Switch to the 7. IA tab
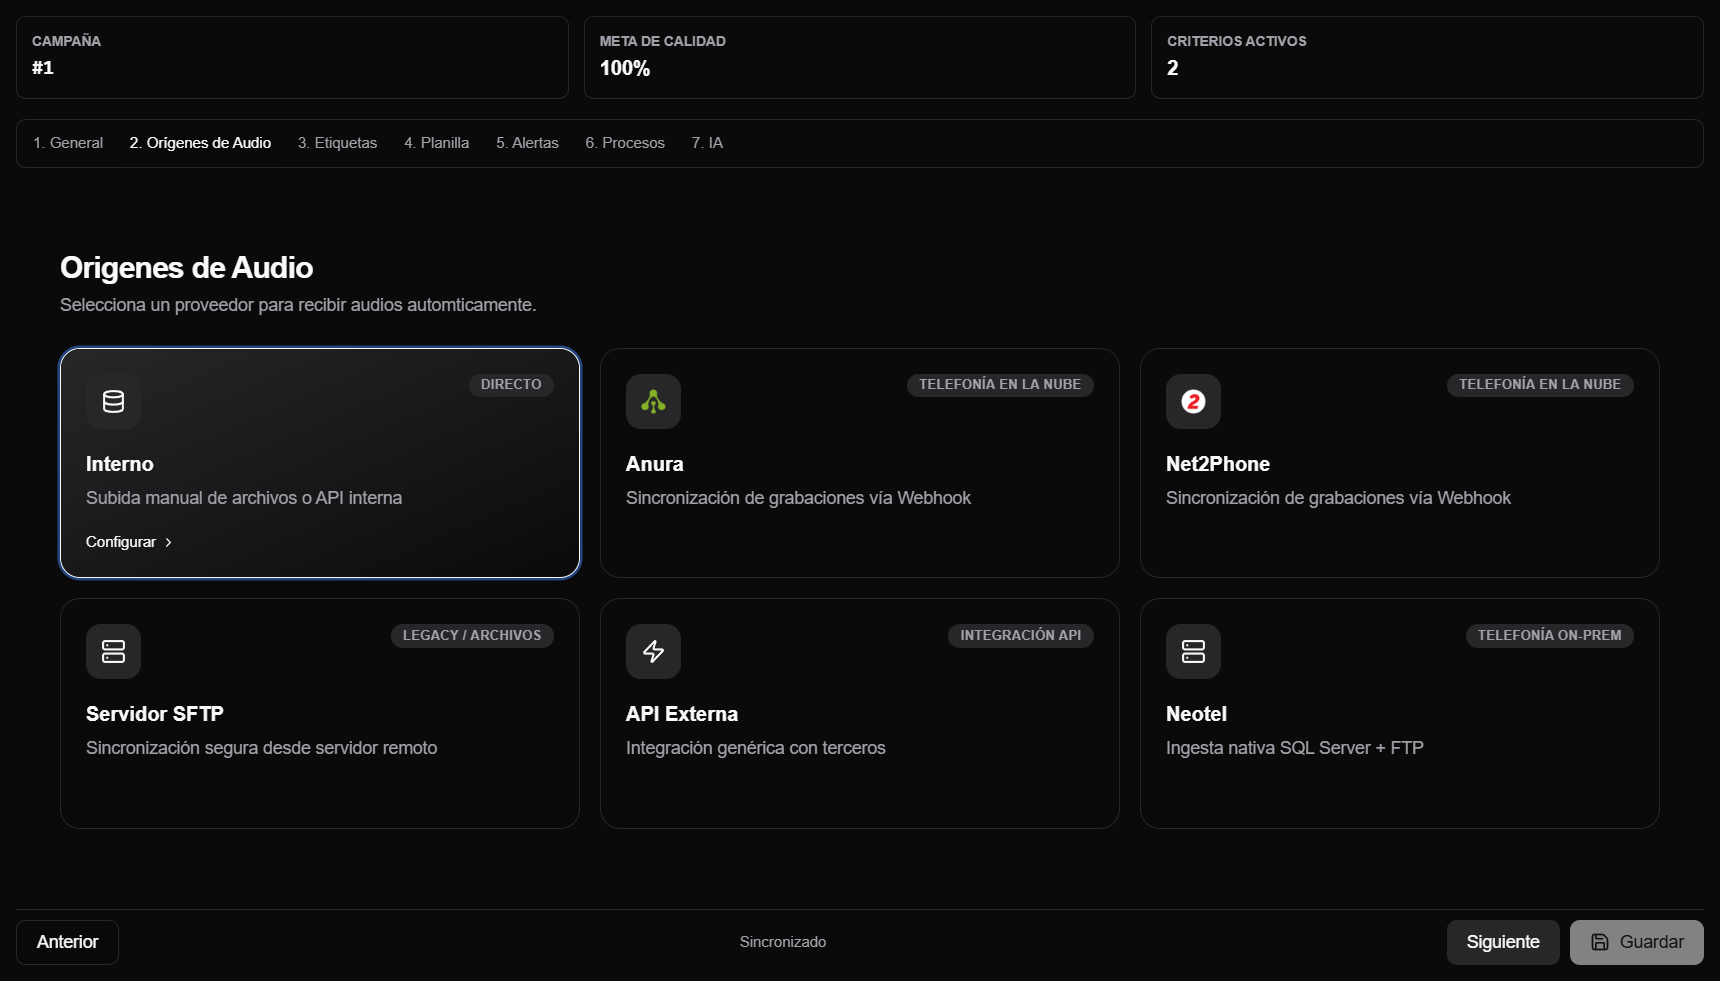Image resolution: width=1720 pixels, height=981 pixels. pos(707,143)
